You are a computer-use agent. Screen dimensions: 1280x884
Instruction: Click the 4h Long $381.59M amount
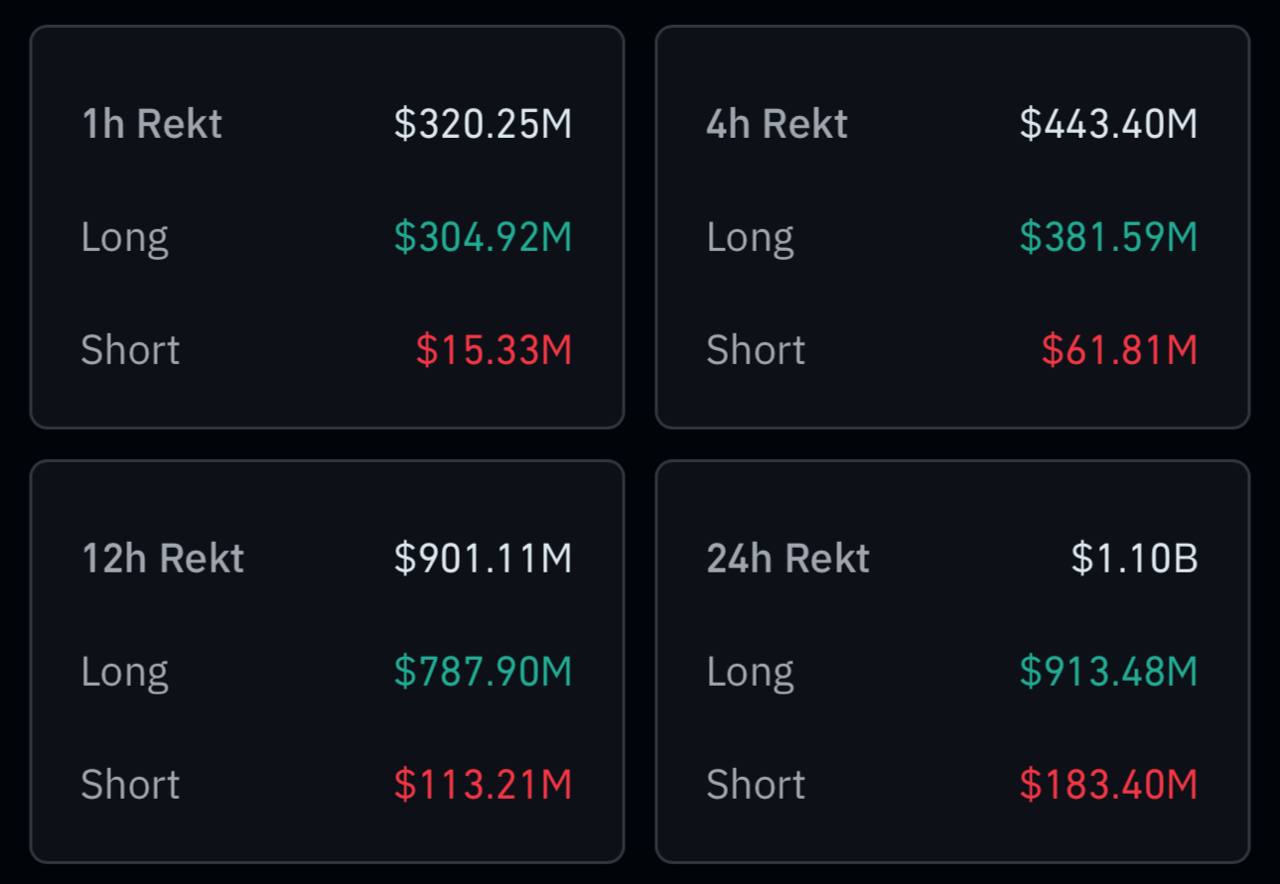pos(1108,237)
